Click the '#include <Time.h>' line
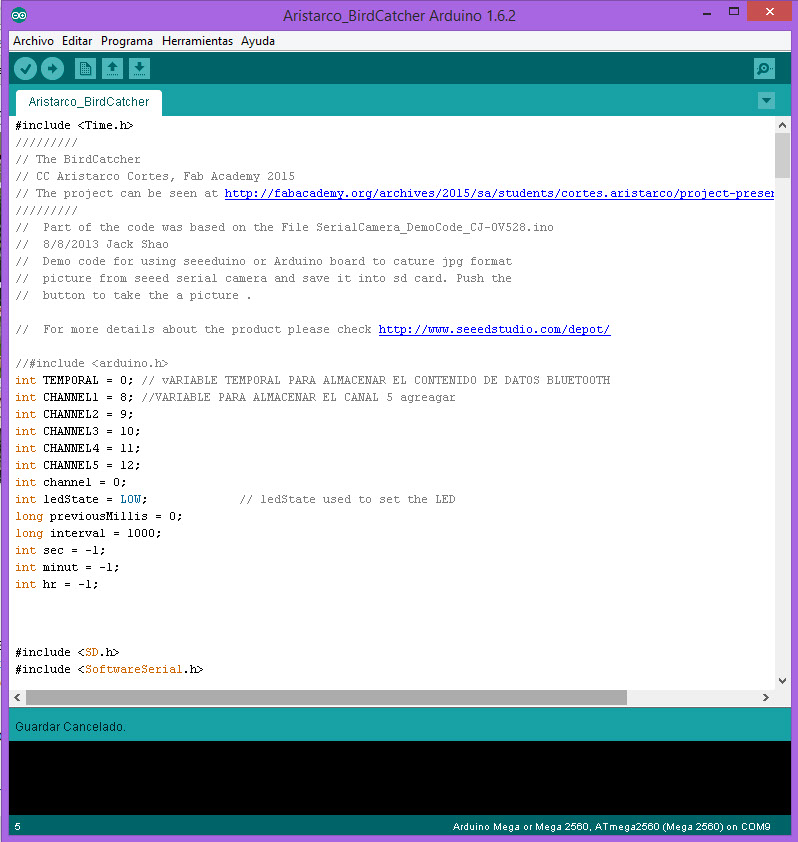Screen dimensions: 798x842 pos(74,125)
